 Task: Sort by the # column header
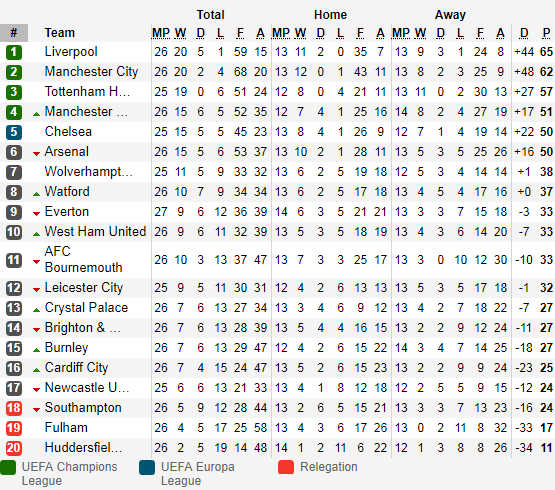tap(14, 33)
